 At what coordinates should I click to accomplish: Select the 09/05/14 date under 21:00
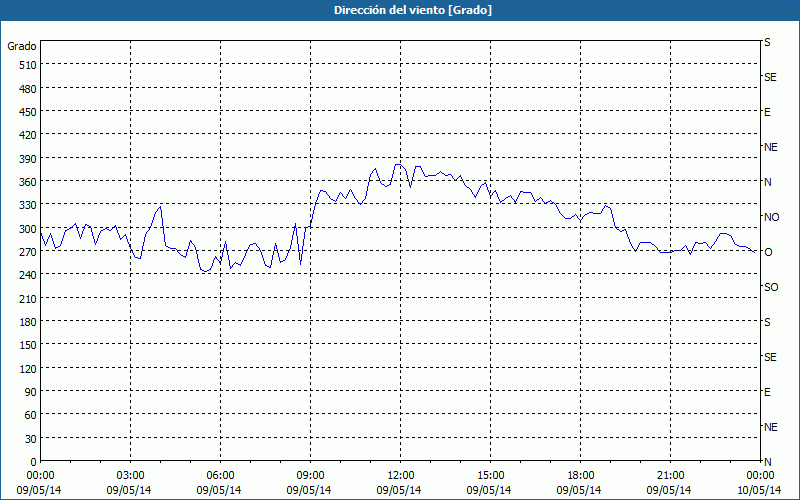tap(669, 490)
